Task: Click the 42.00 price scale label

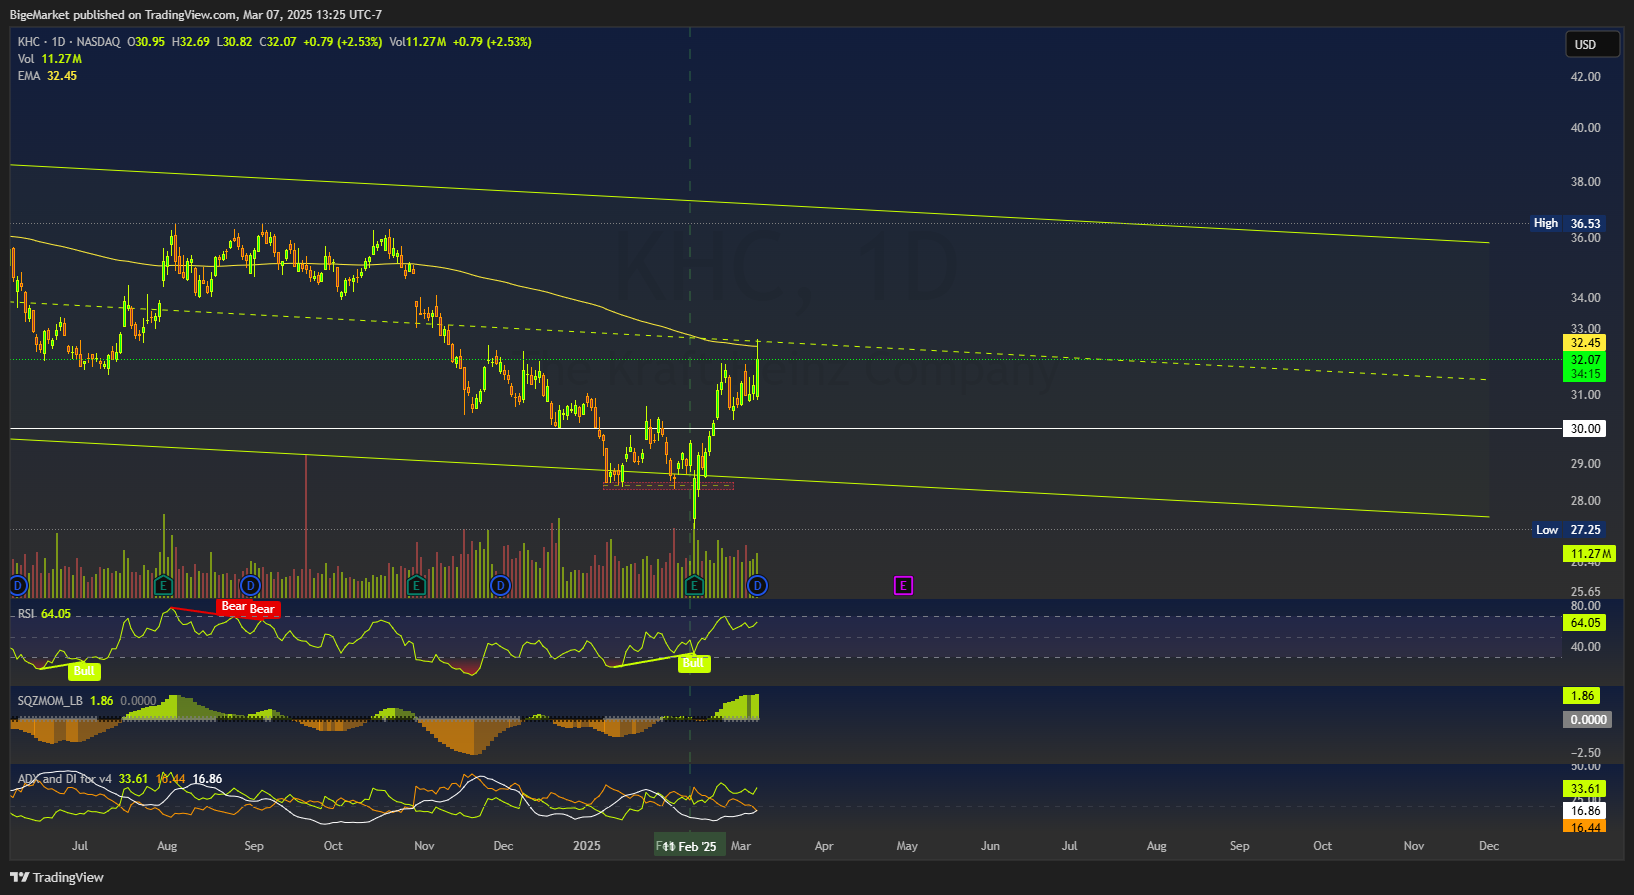Action: (1585, 77)
